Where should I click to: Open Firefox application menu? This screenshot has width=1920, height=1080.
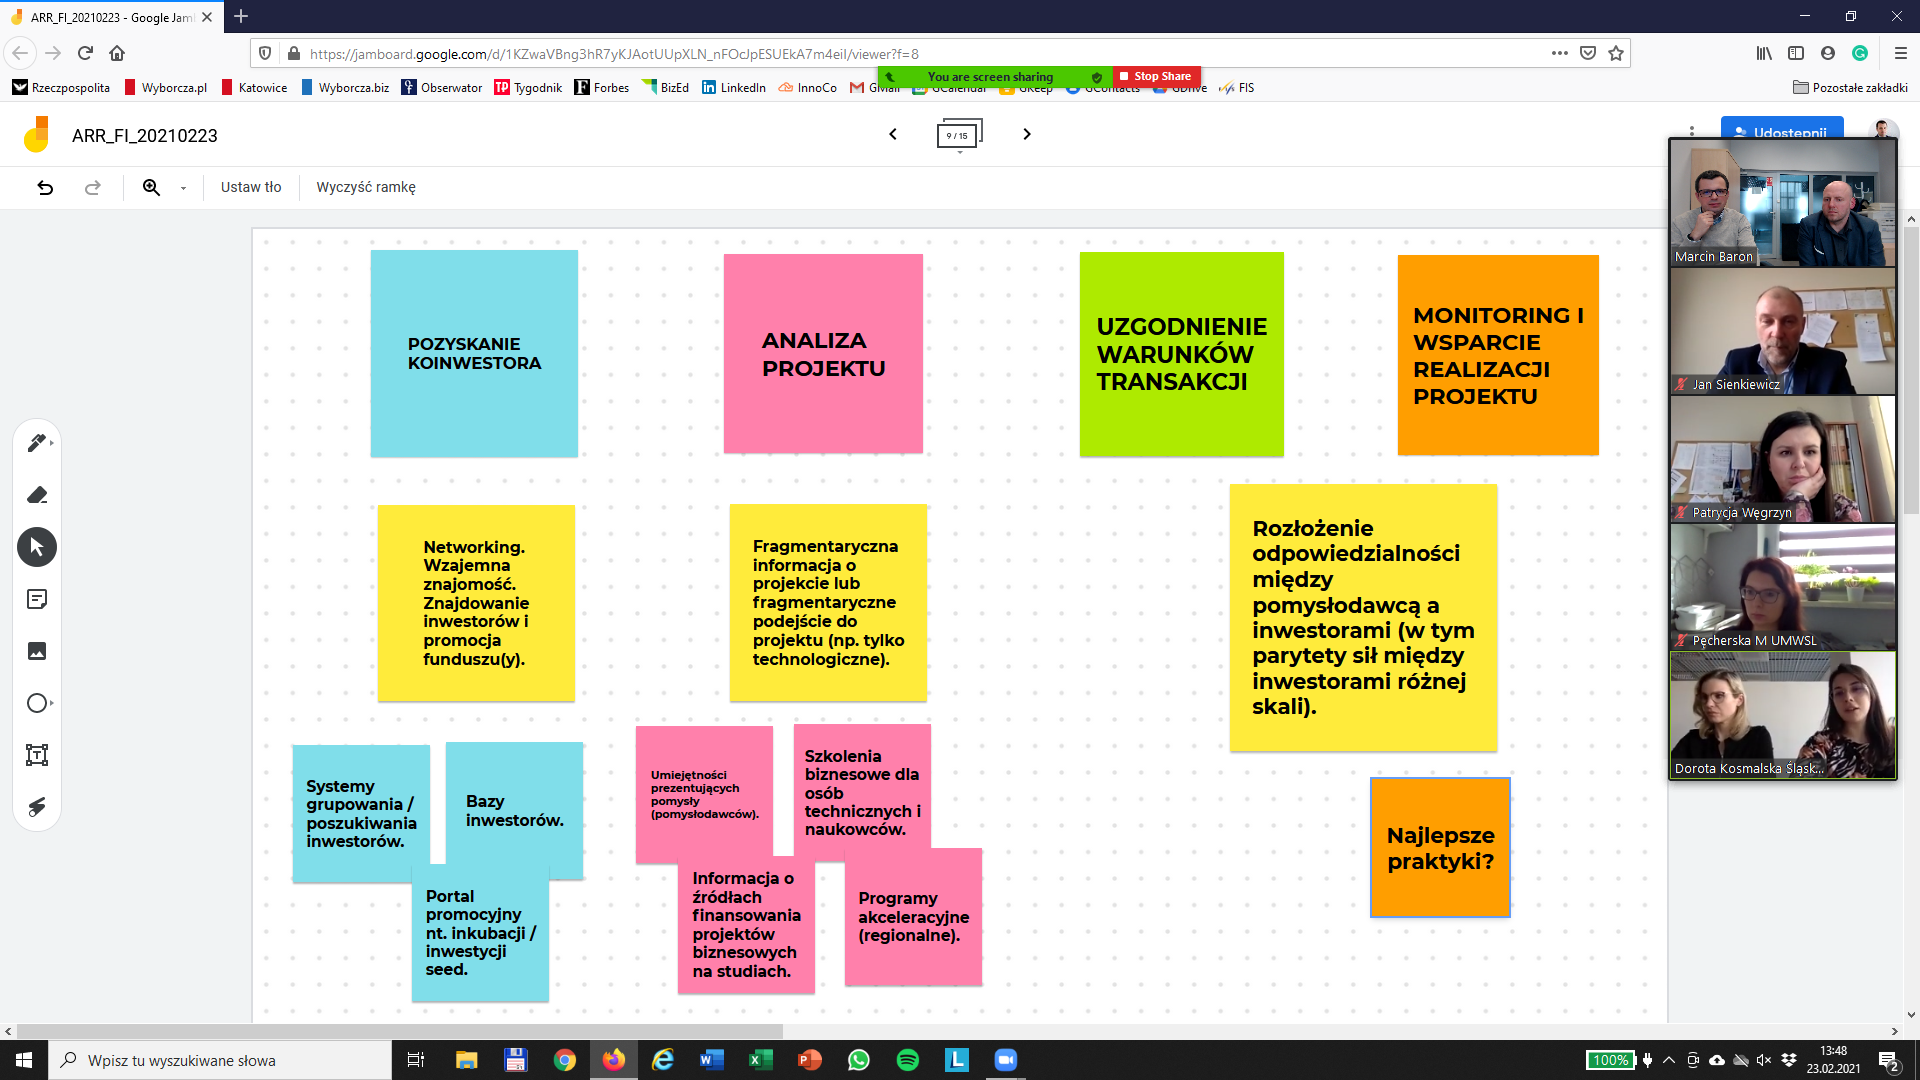point(1900,53)
